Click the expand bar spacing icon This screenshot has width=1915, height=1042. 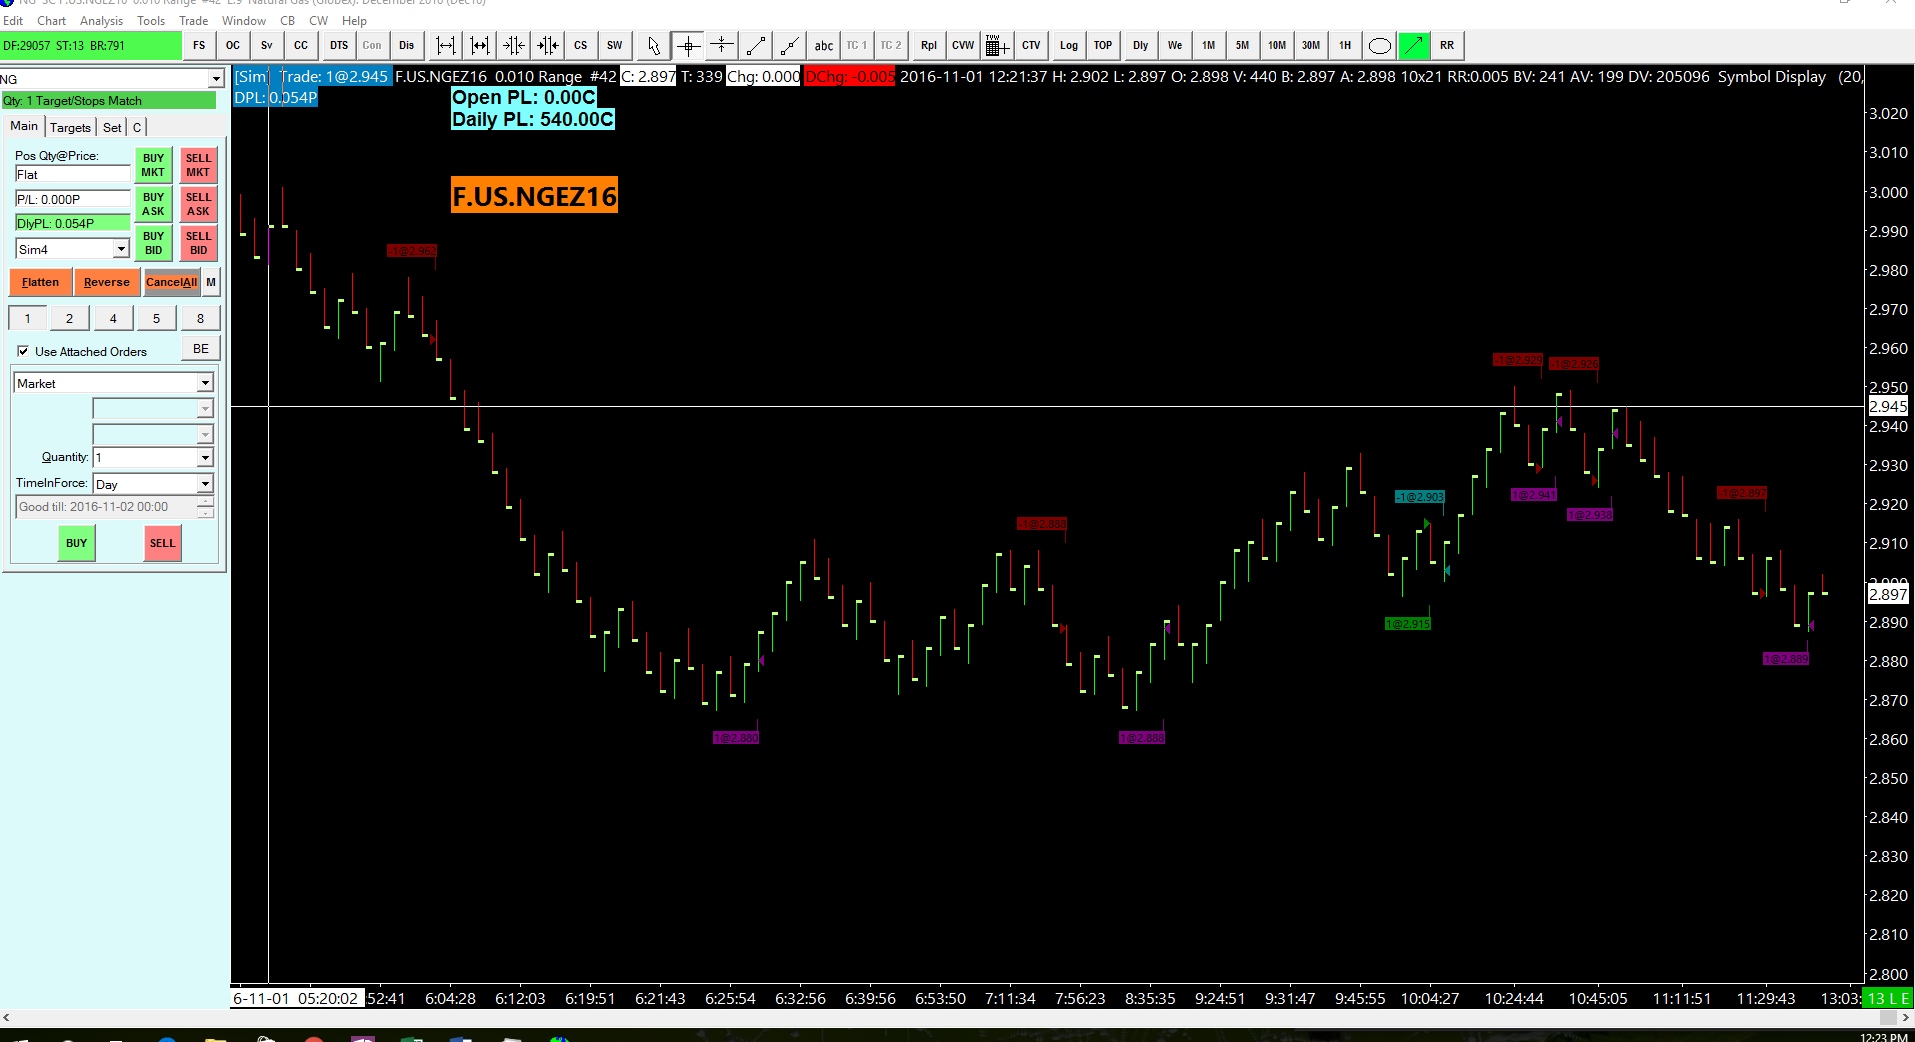tap(446, 46)
